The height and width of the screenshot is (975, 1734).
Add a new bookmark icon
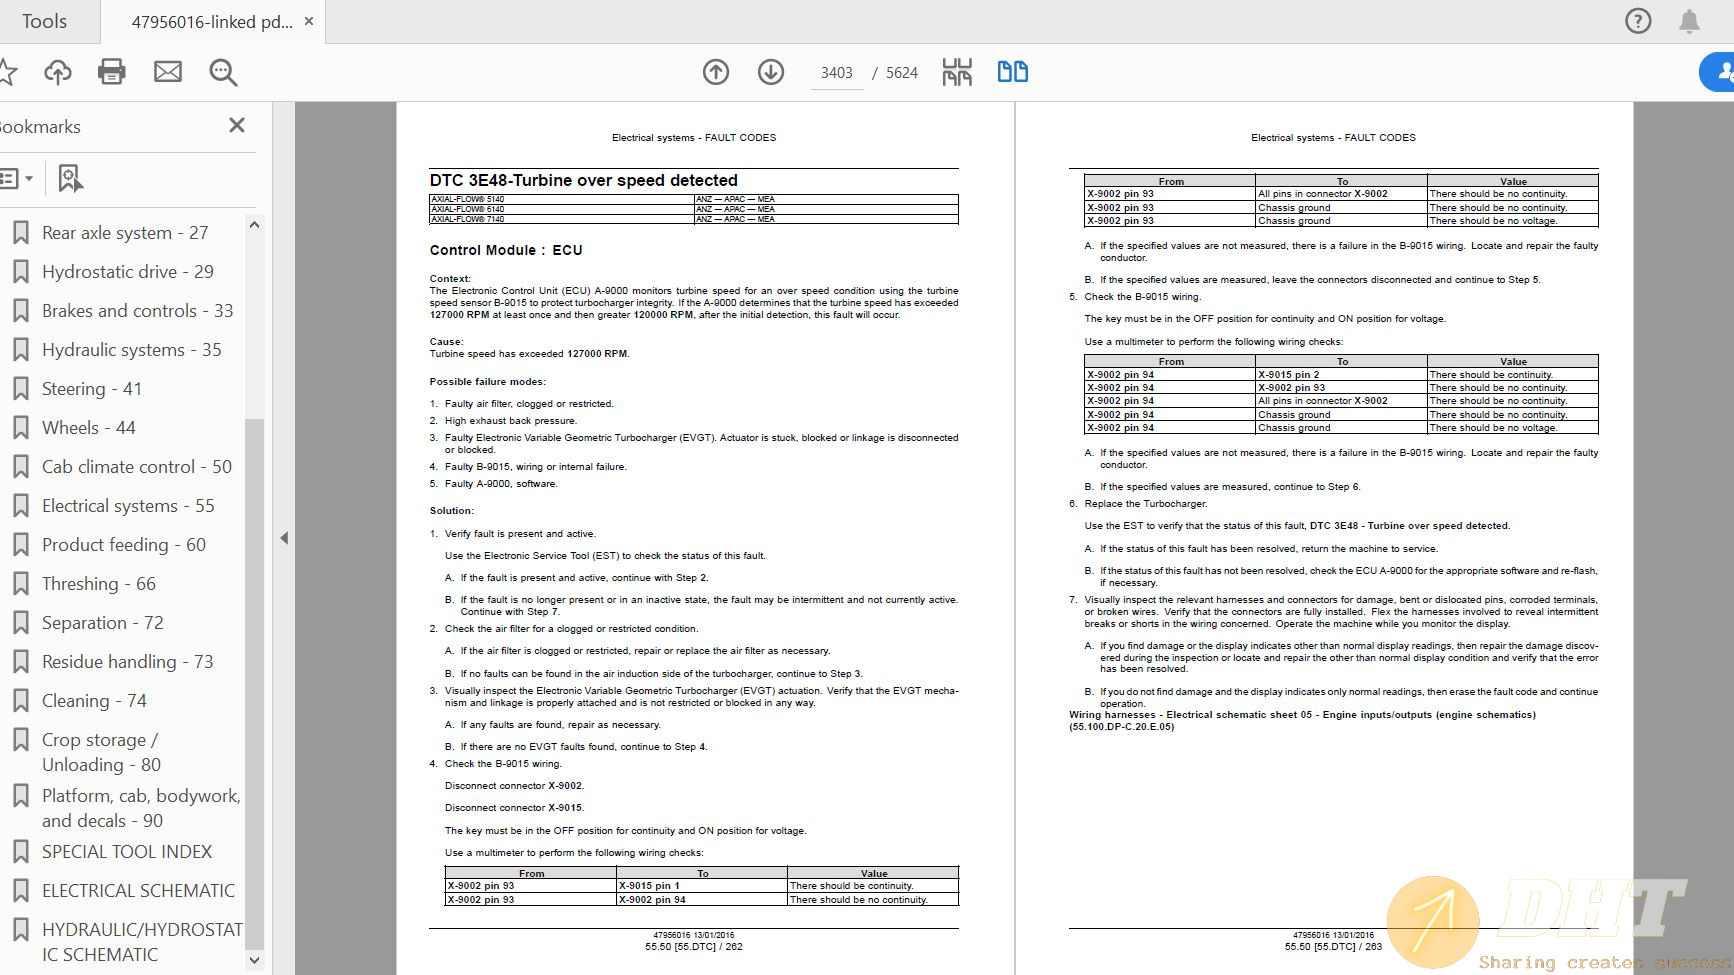click(69, 179)
